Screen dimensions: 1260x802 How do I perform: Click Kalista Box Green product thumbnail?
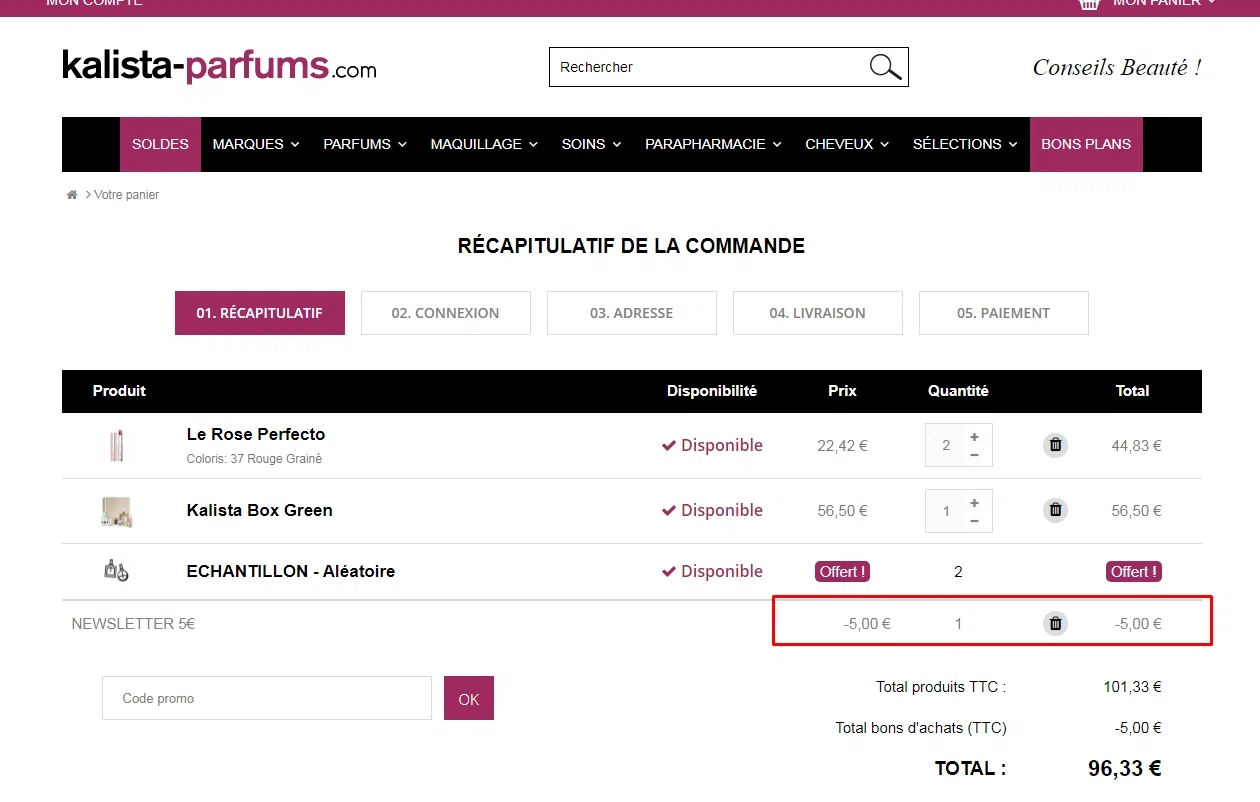point(117,511)
